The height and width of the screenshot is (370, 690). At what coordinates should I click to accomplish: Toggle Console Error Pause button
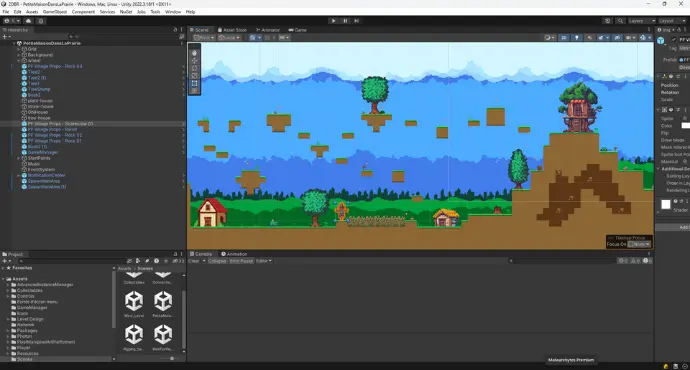tap(241, 261)
